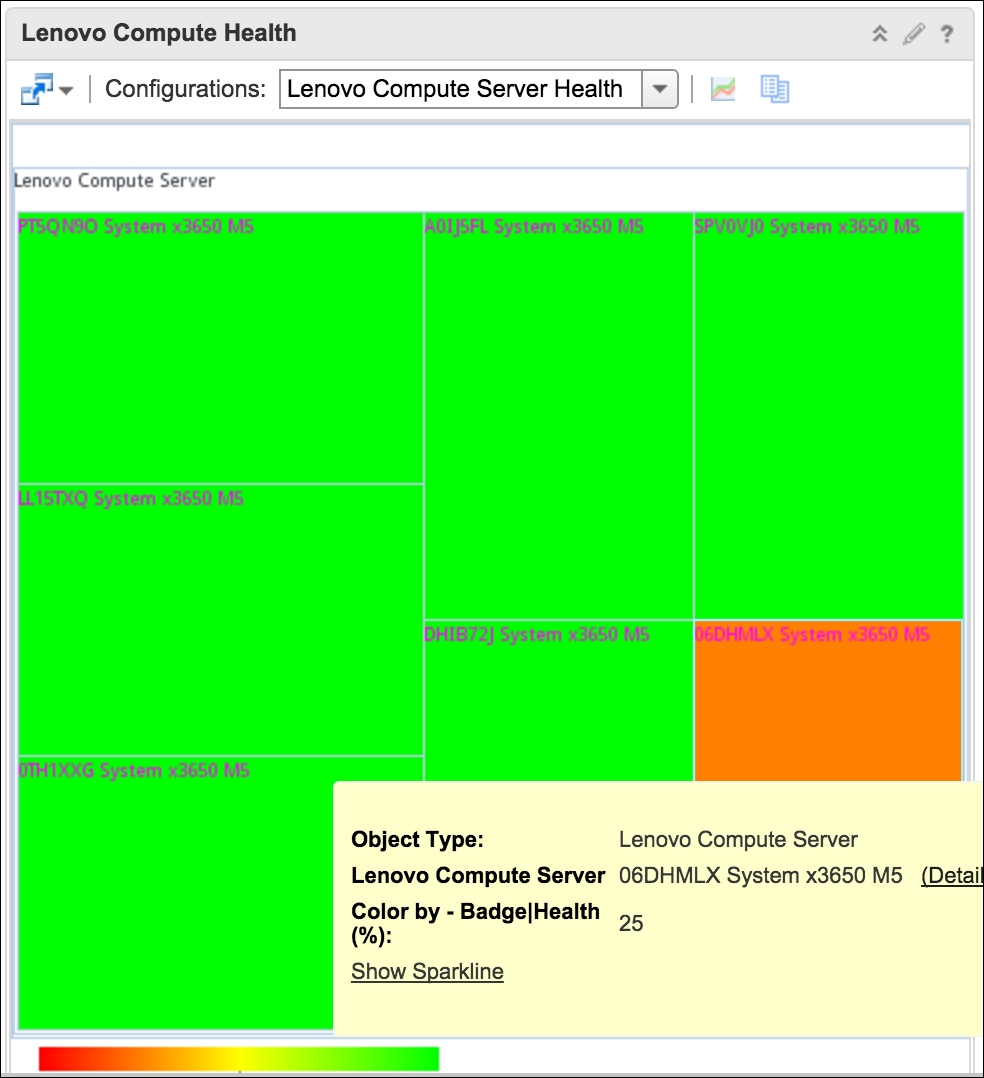Edit widget with the pencil icon

point(913,33)
